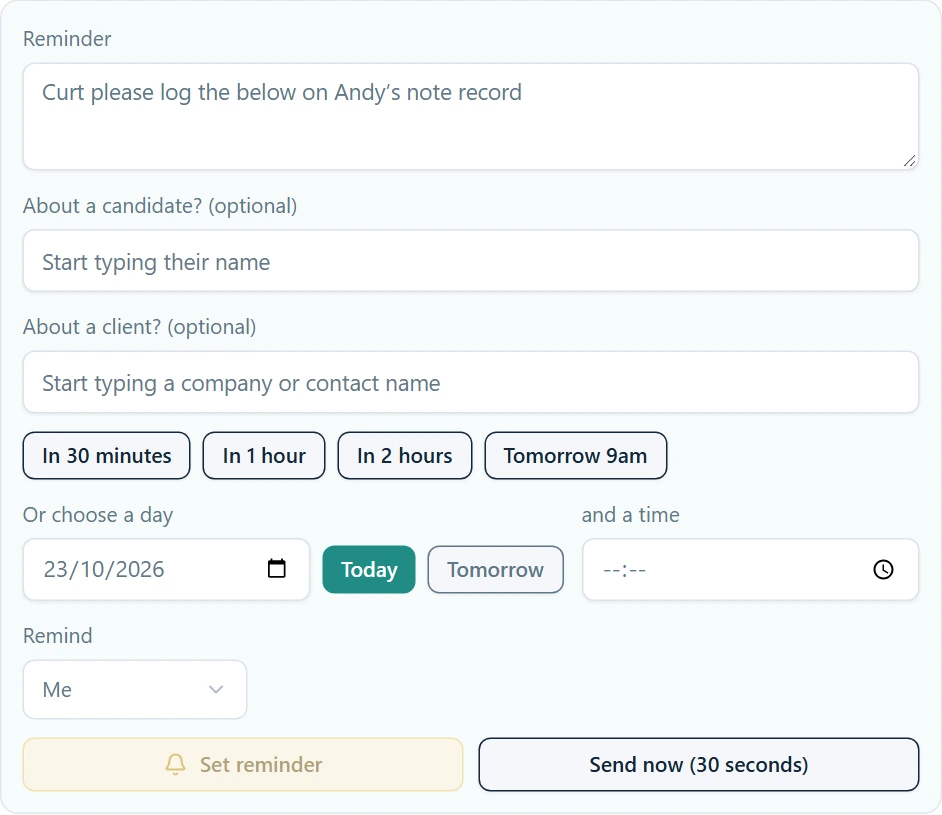Click Send now (30 seconds) button
The image size is (942, 815).
coord(699,765)
